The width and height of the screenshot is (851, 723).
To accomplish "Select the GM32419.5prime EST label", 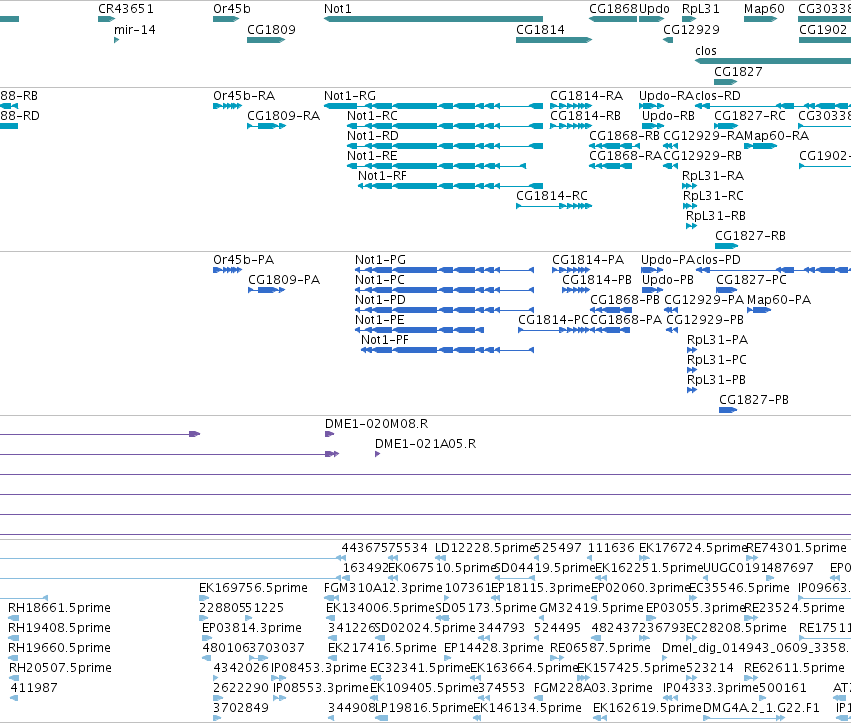I will click(590, 608).
